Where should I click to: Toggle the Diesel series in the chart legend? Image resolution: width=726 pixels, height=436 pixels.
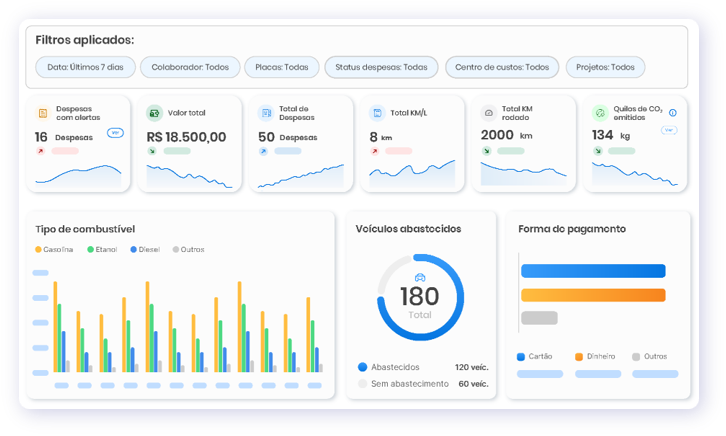144,249
